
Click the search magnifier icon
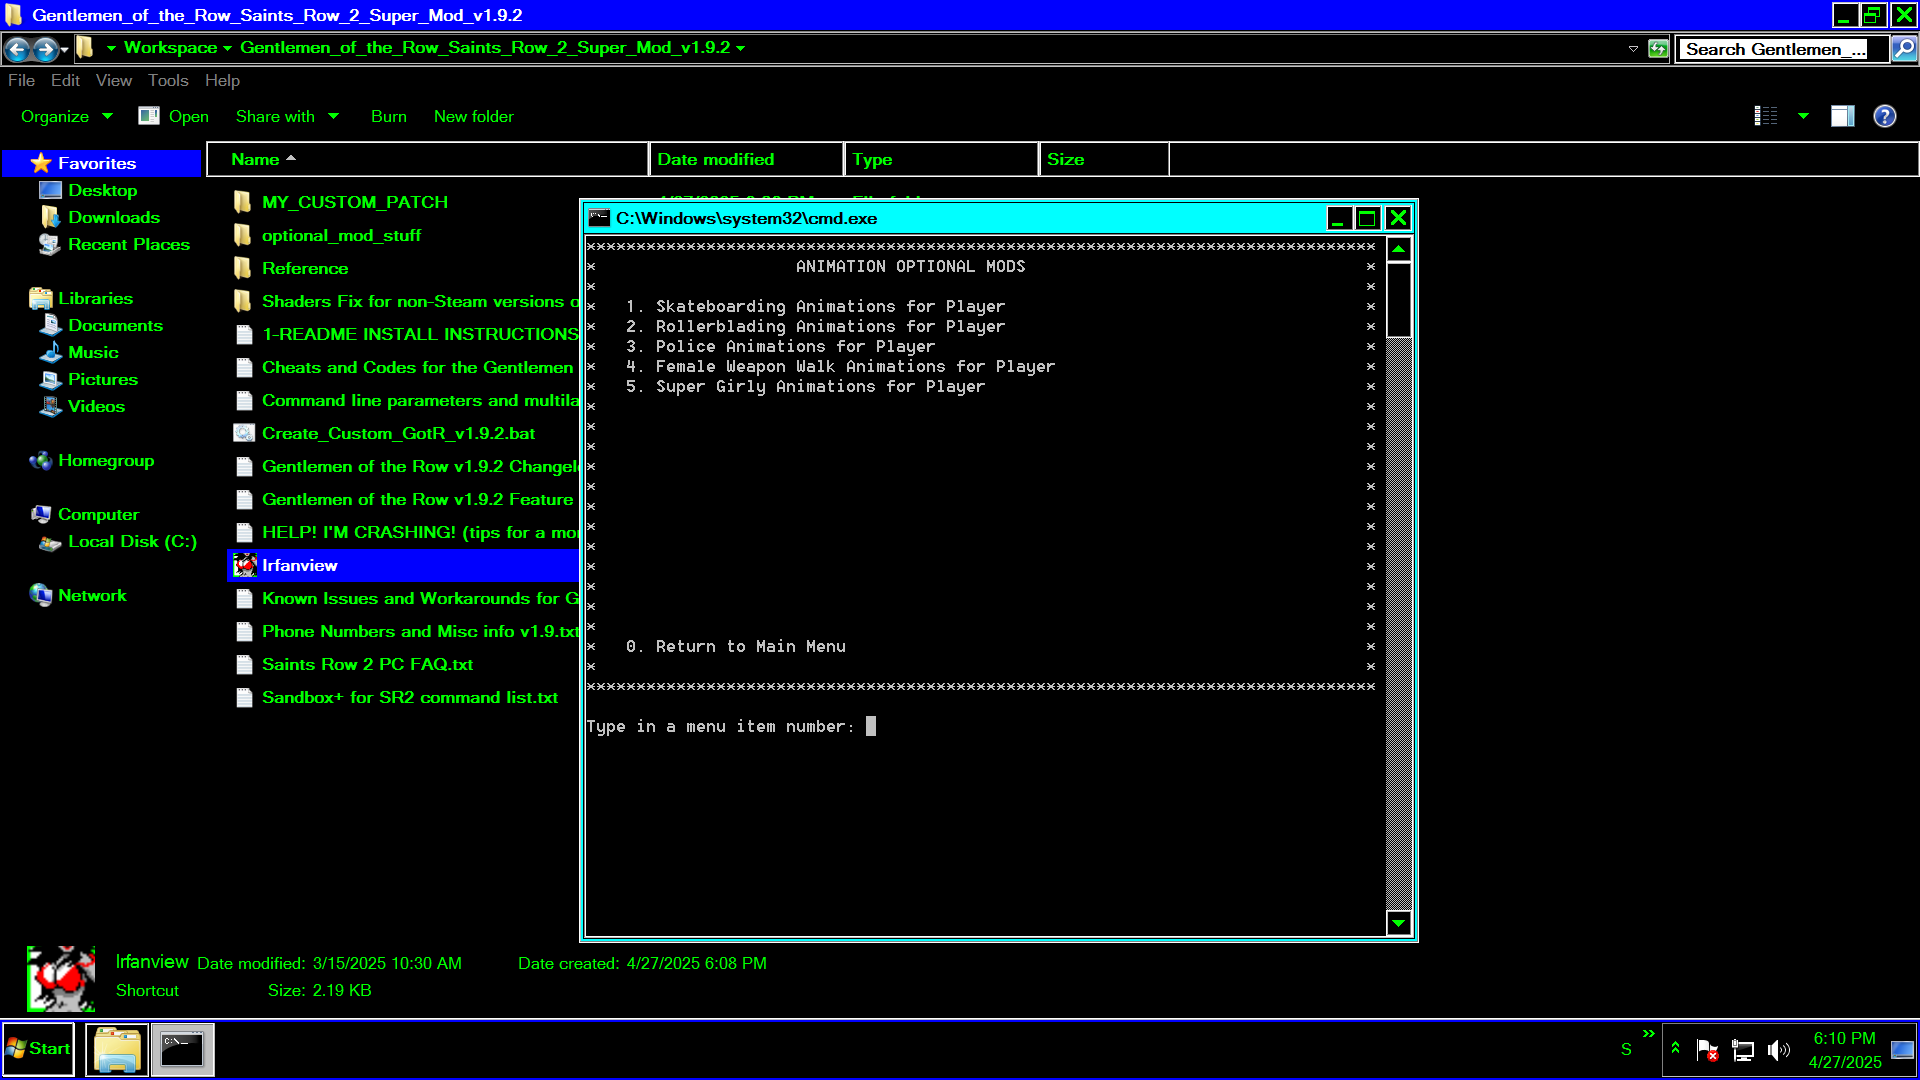point(1904,48)
